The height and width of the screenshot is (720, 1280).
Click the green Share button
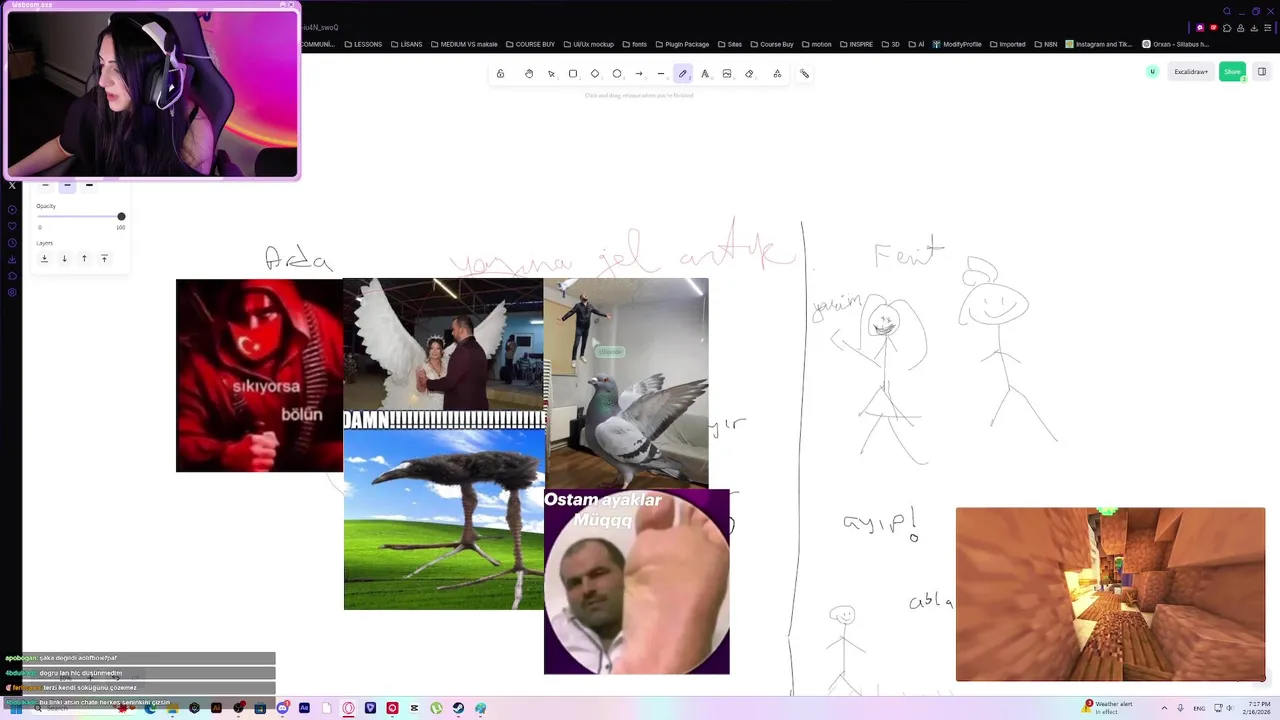click(x=1232, y=72)
